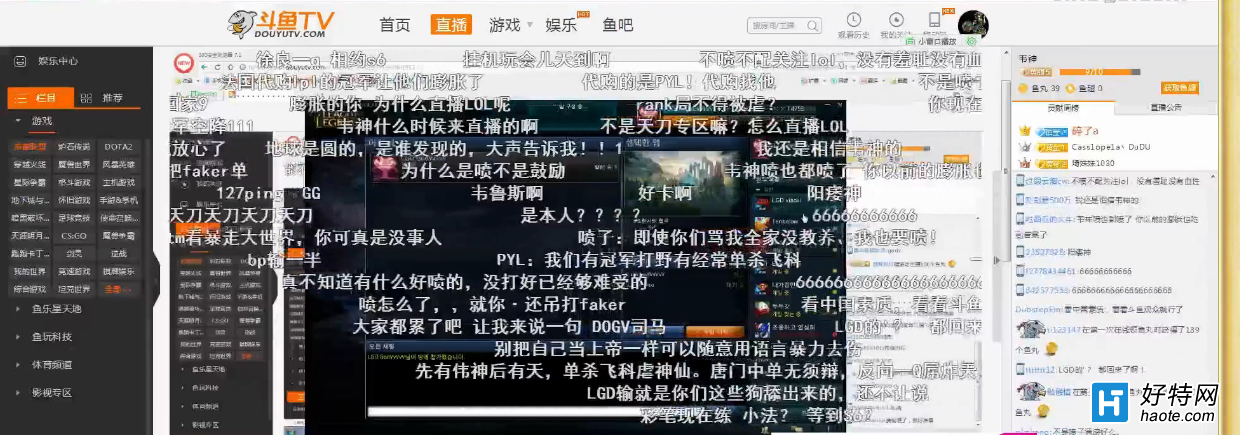Select CS:GO in game list
1240x435 pixels.
click(x=74, y=236)
